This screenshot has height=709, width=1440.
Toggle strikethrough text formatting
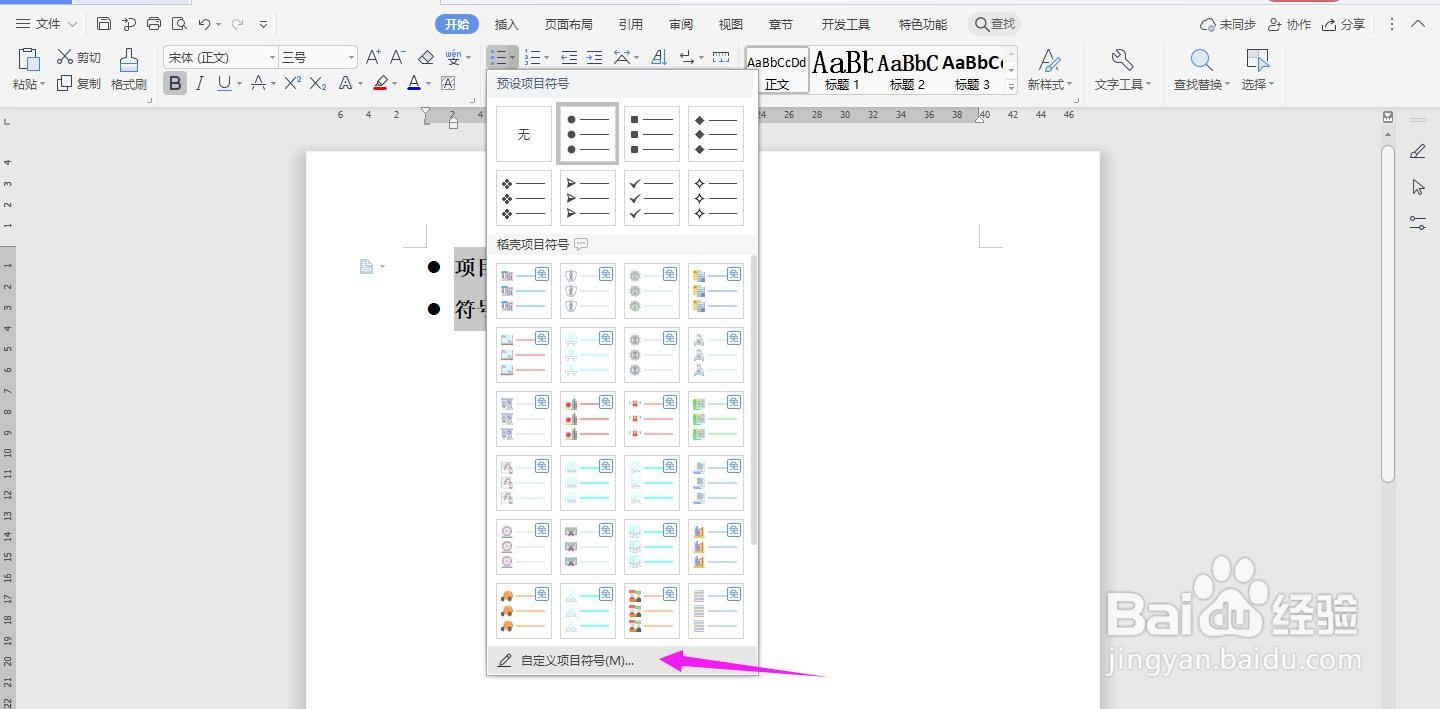pyautogui.click(x=258, y=84)
